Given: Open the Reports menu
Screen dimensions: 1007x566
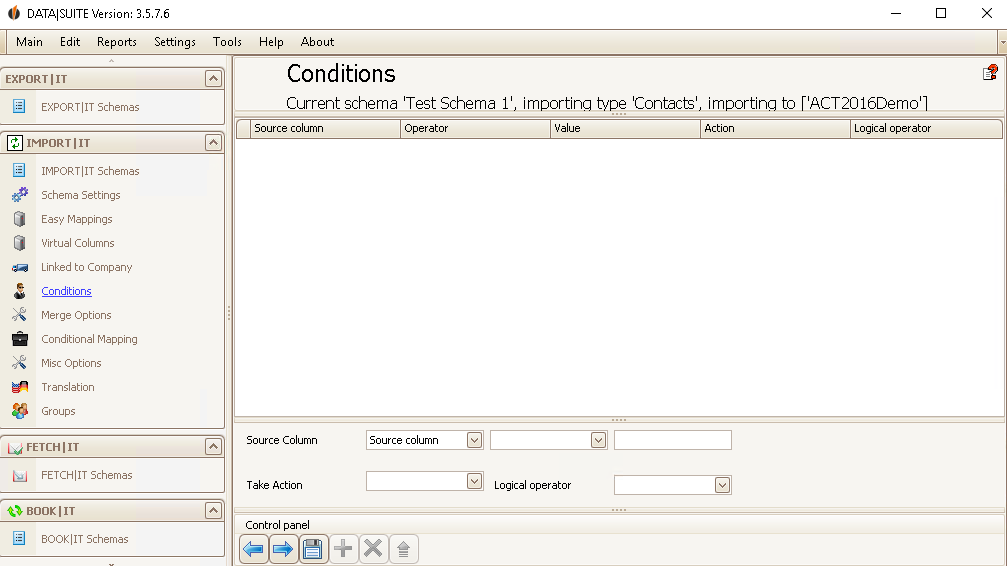Looking at the screenshot, I should click(x=117, y=42).
